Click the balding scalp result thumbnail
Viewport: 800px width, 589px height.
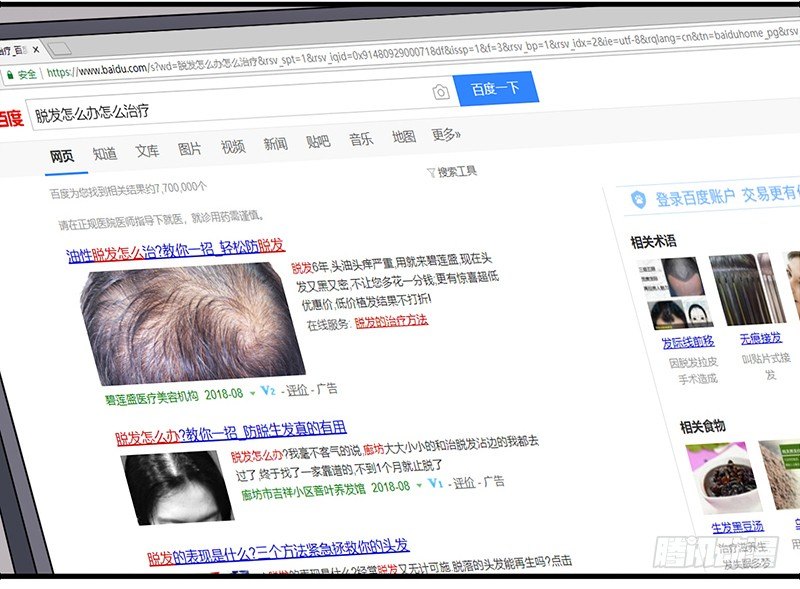[193, 323]
